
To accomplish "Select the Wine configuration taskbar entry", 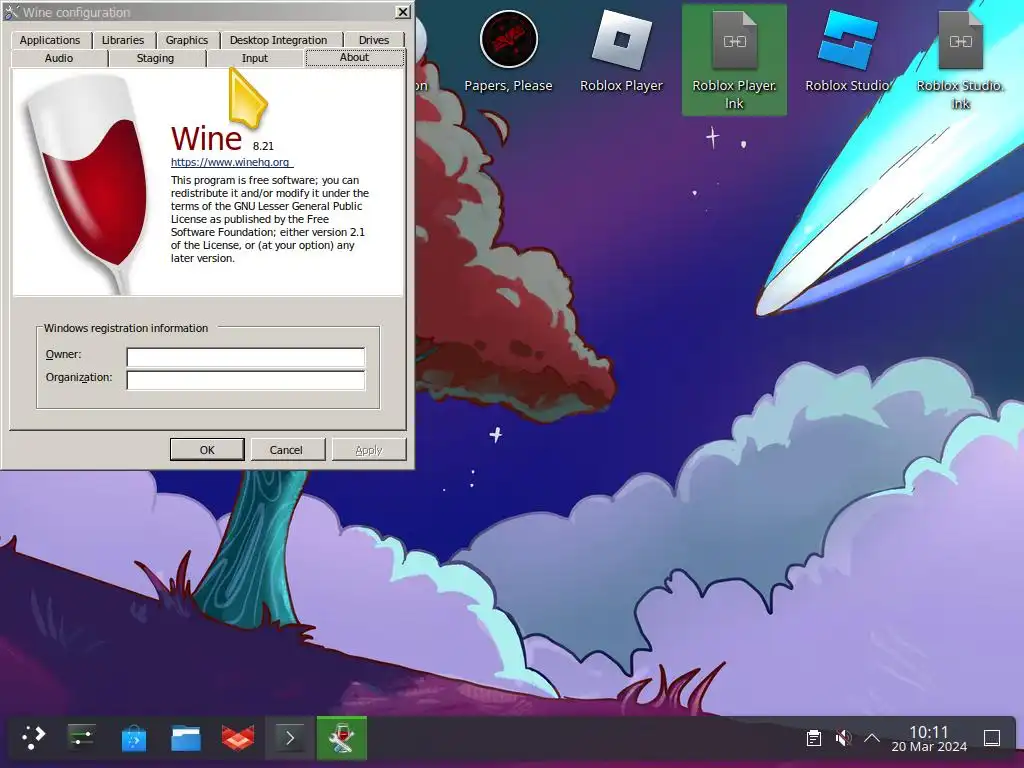I will coord(342,738).
